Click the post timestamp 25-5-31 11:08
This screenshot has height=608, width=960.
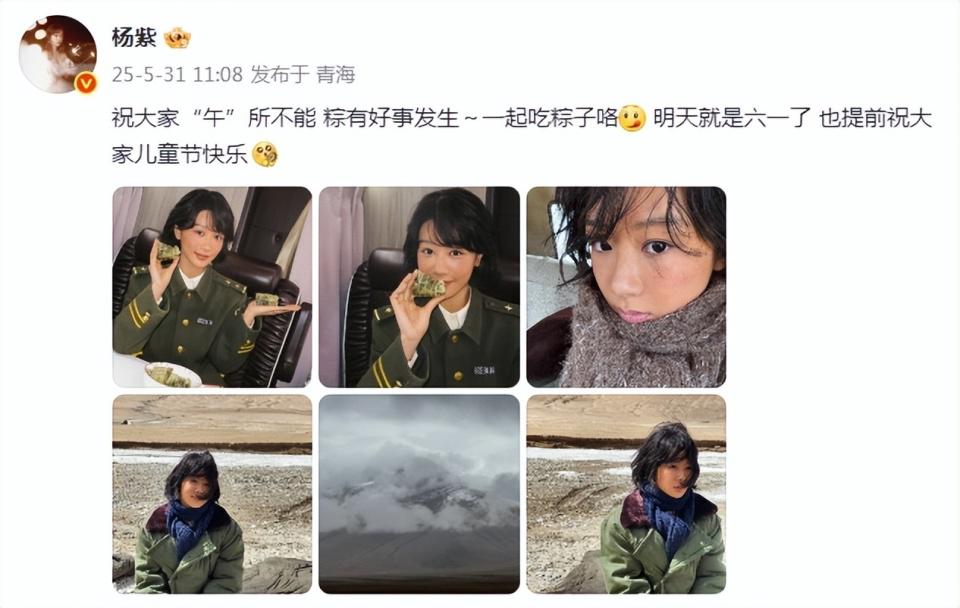pyautogui.click(x=178, y=75)
